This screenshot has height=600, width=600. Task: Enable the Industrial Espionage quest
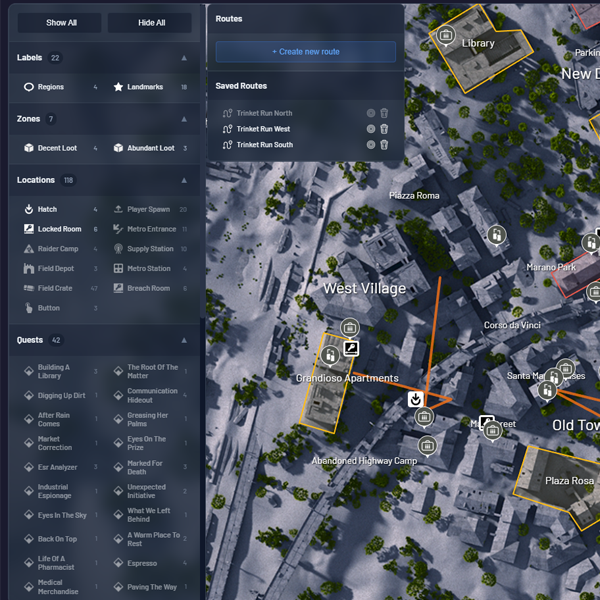point(60,491)
